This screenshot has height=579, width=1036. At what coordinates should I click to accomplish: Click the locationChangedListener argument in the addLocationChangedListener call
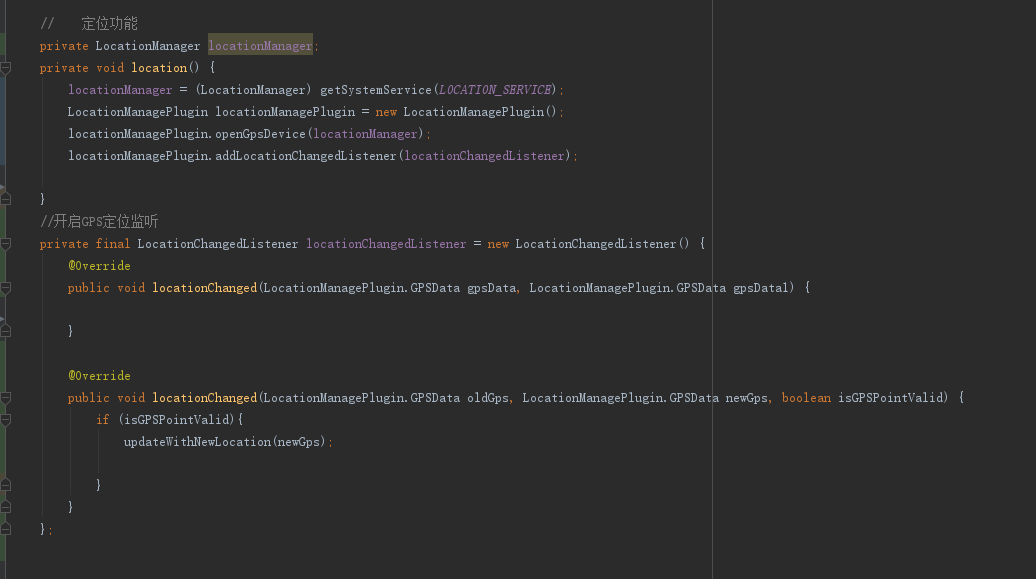[x=484, y=156]
